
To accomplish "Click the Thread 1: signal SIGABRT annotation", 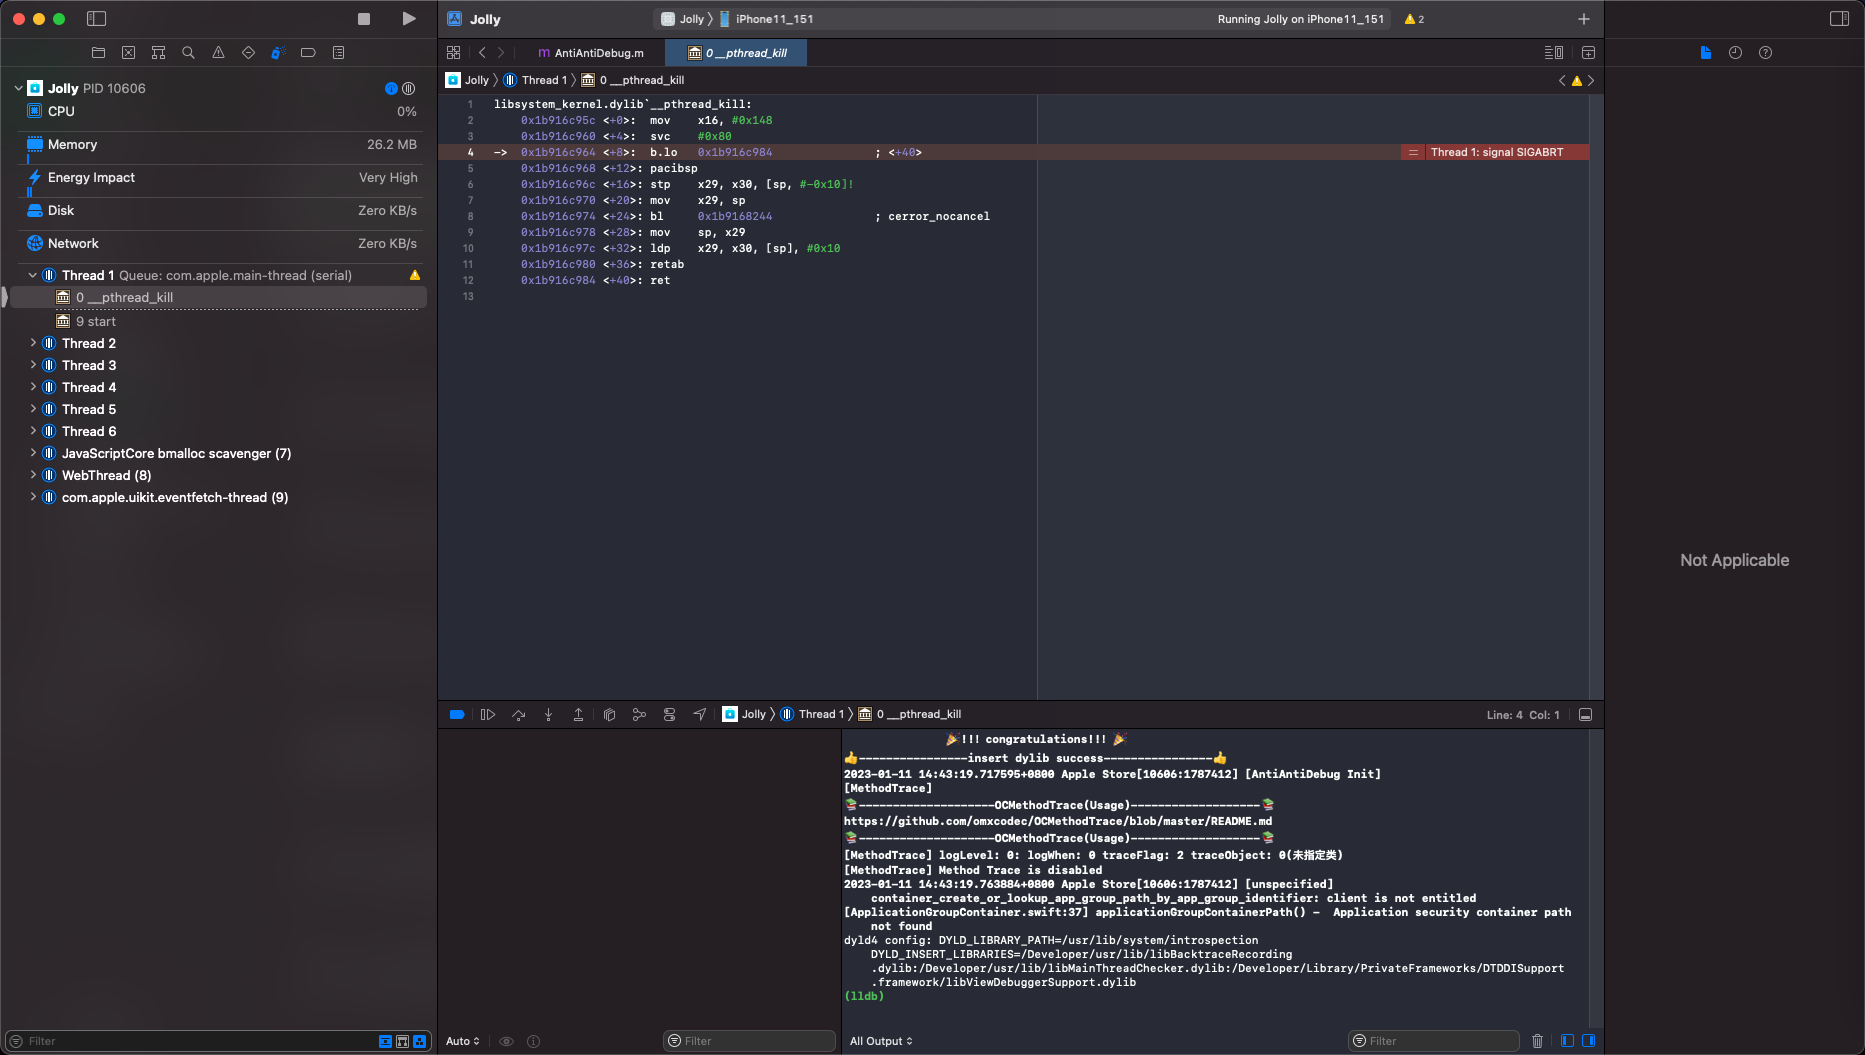I will click(x=1495, y=152).
